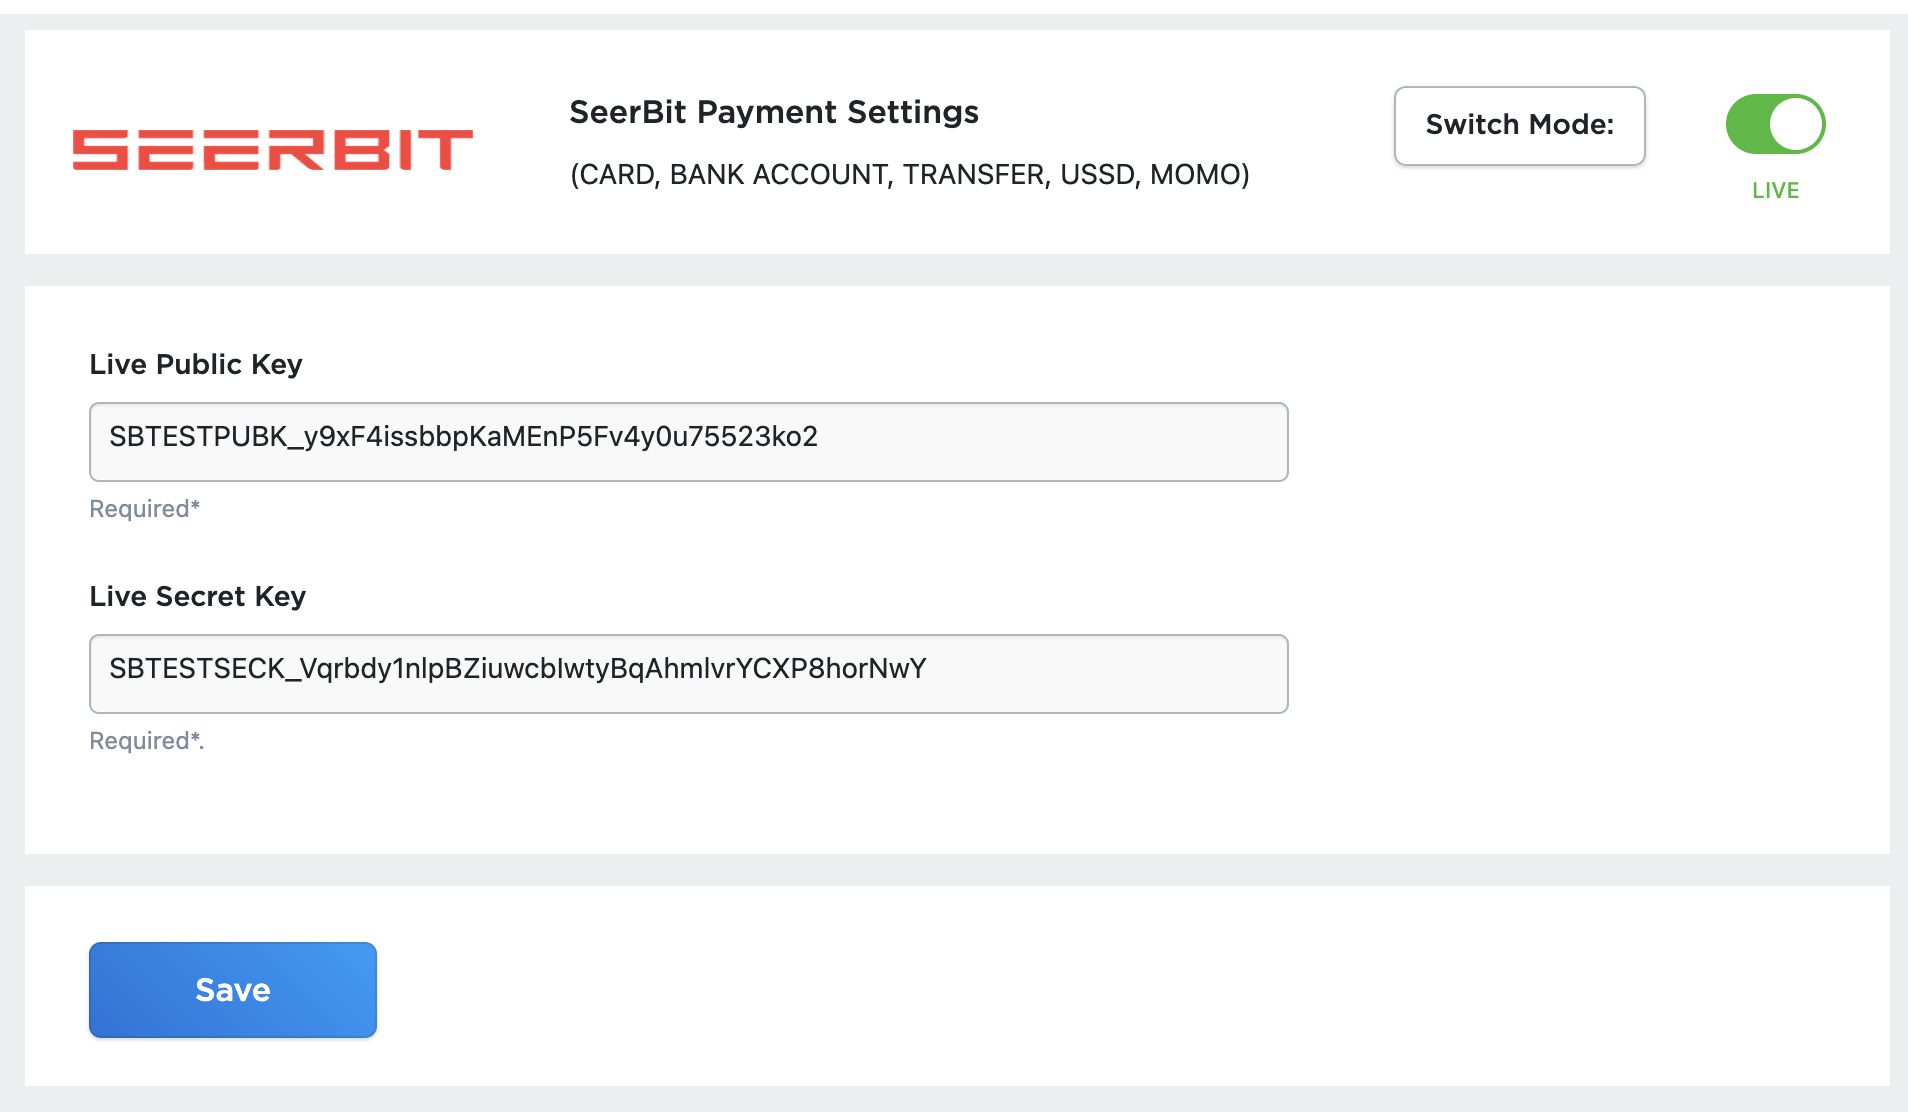Screen dimensions: 1908x1112
Task: Click the SBTESTPUBK public key text
Action: coord(463,437)
